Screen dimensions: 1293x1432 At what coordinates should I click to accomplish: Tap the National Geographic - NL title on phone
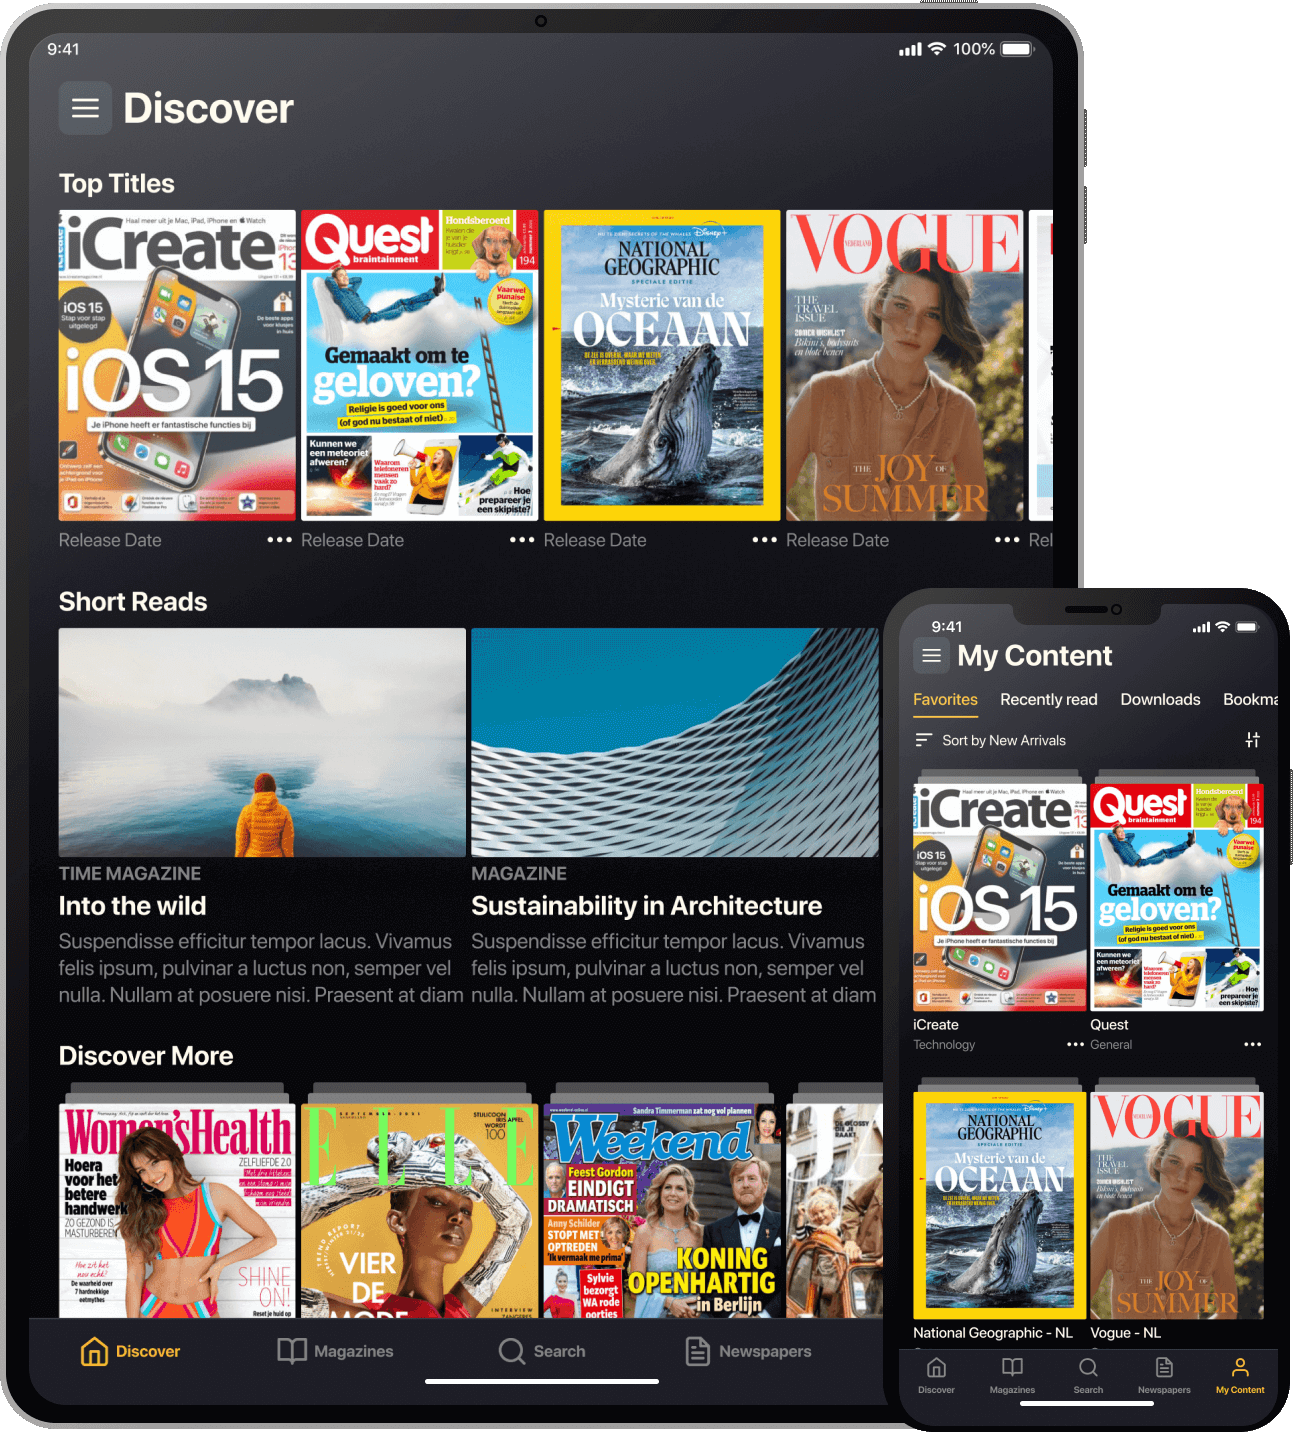point(993,1333)
